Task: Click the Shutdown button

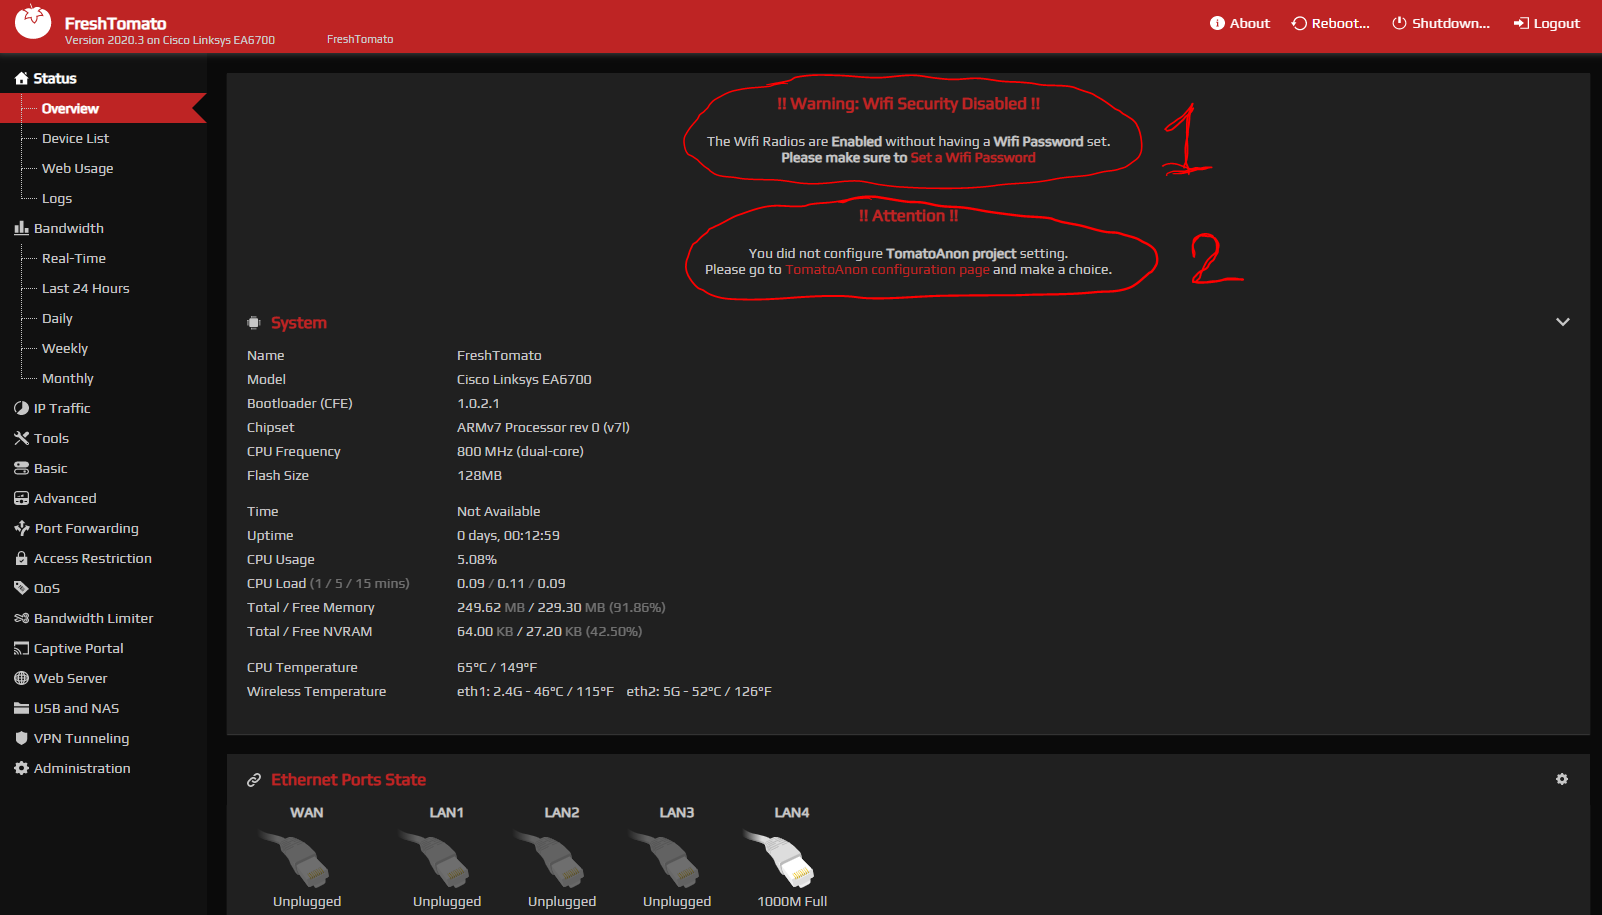Action: [x=1441, y=23]
